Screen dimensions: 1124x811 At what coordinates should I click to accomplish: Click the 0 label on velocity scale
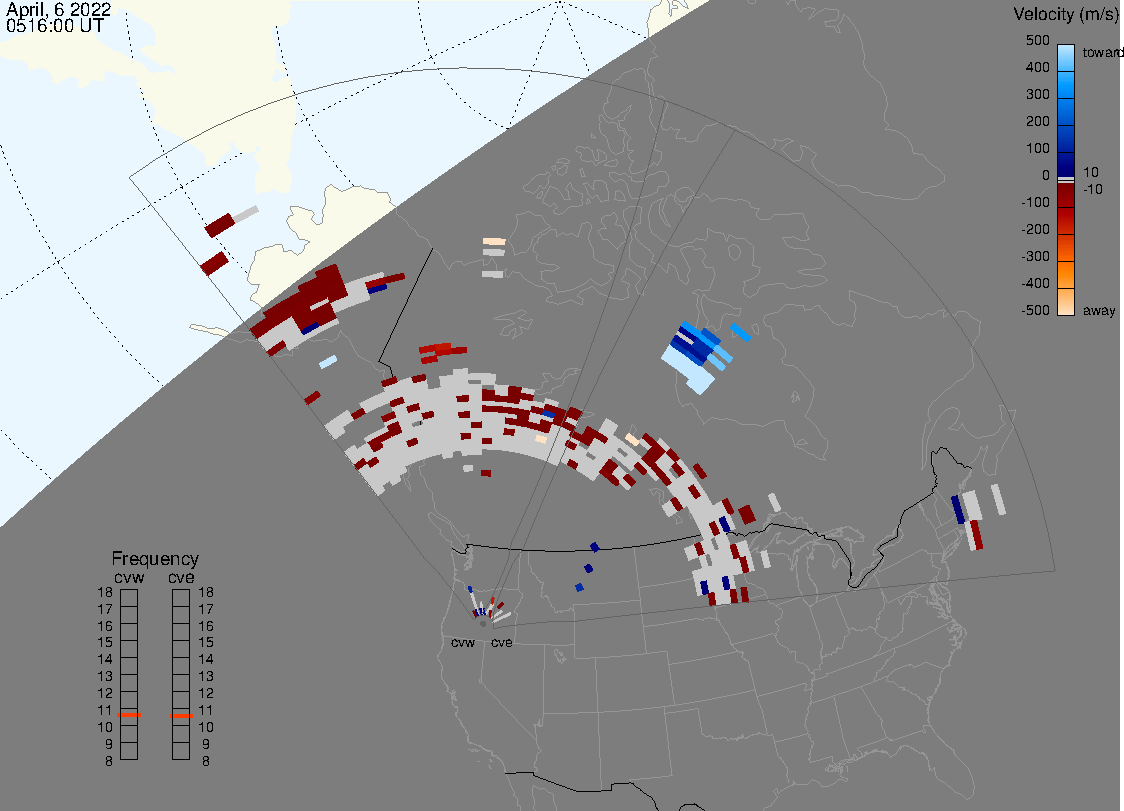pos(1046,176)
